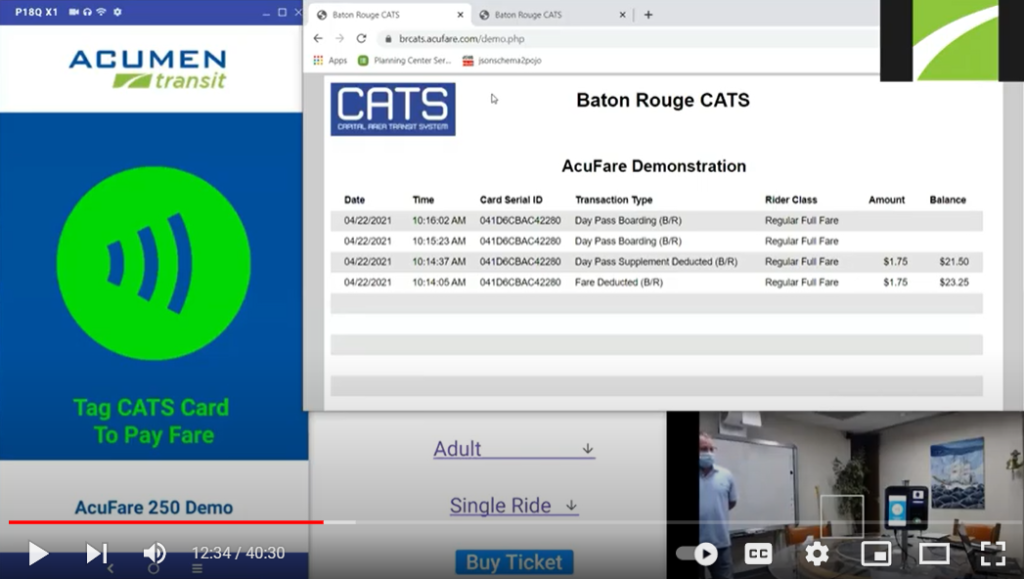Close the first Baton Rouge CATS tab

coord(460,14)
